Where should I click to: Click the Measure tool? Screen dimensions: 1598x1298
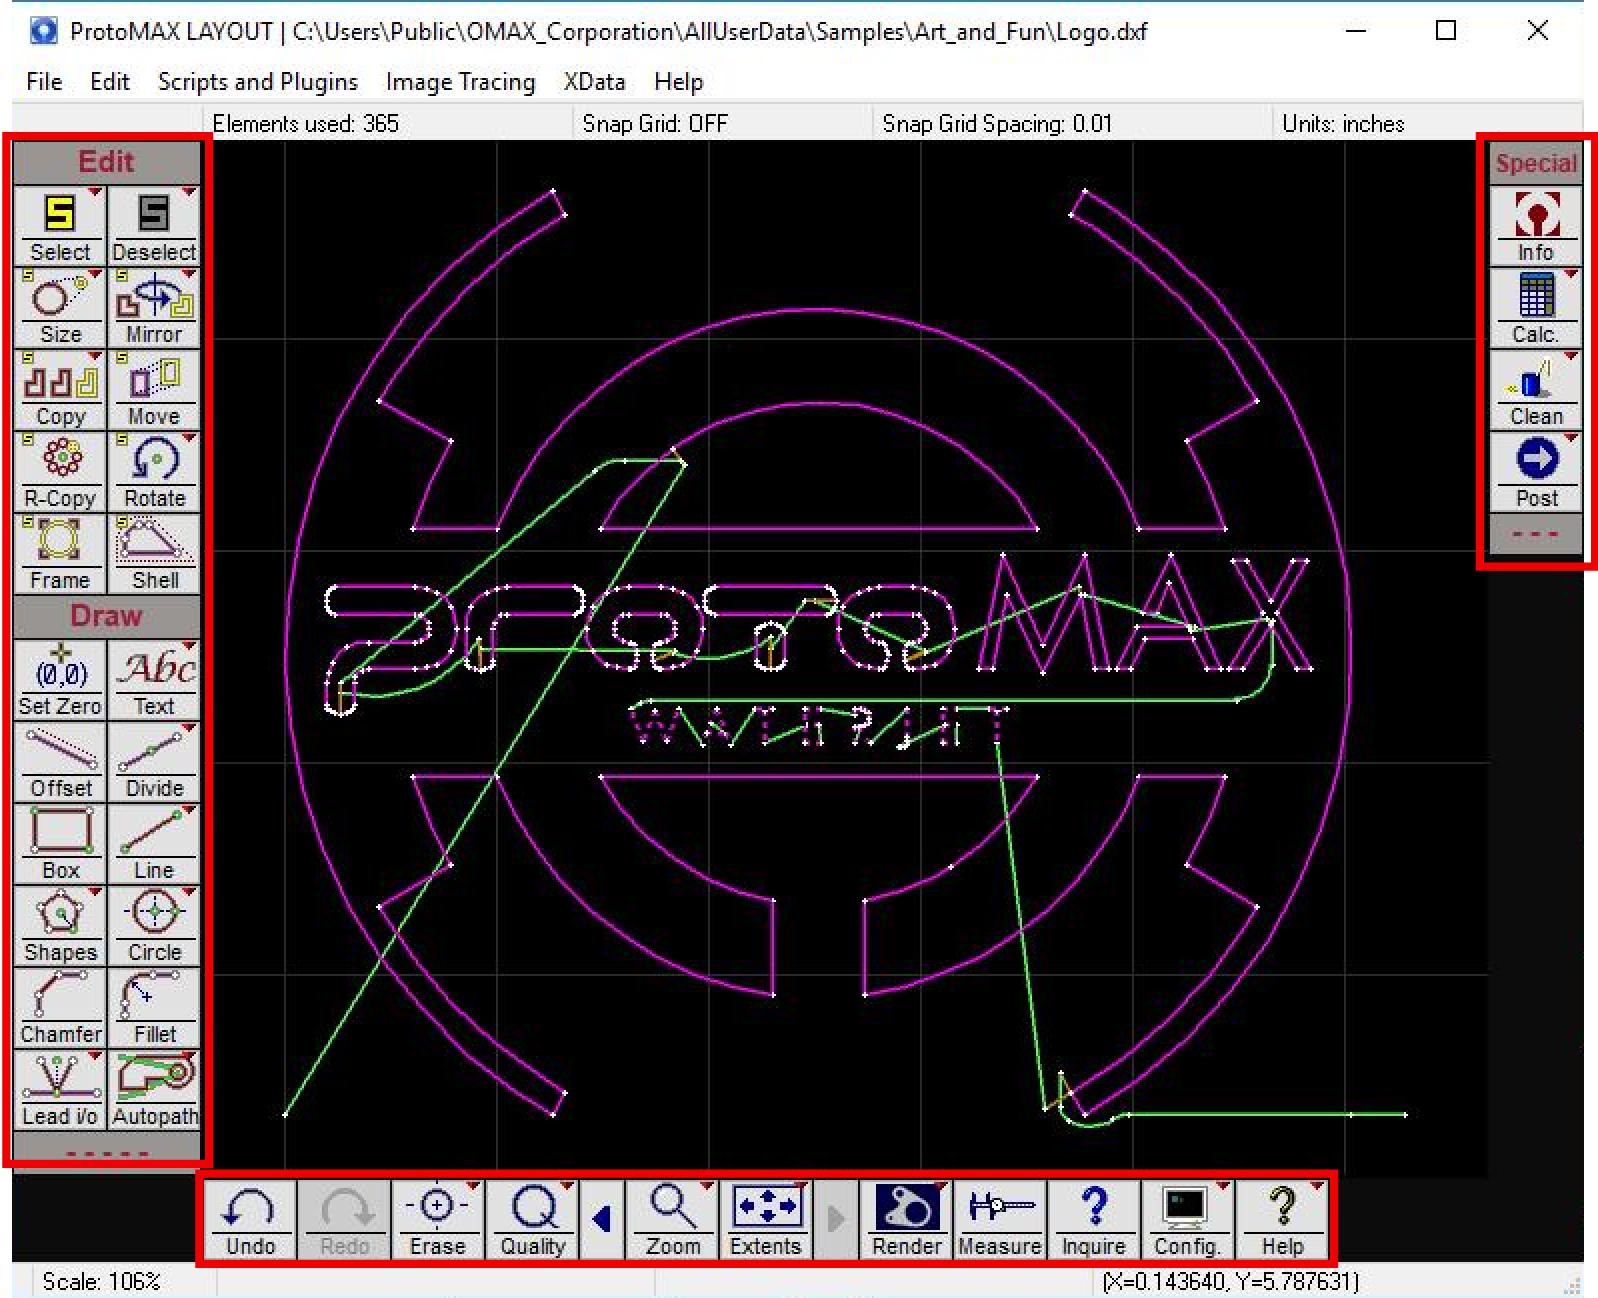999,1219
